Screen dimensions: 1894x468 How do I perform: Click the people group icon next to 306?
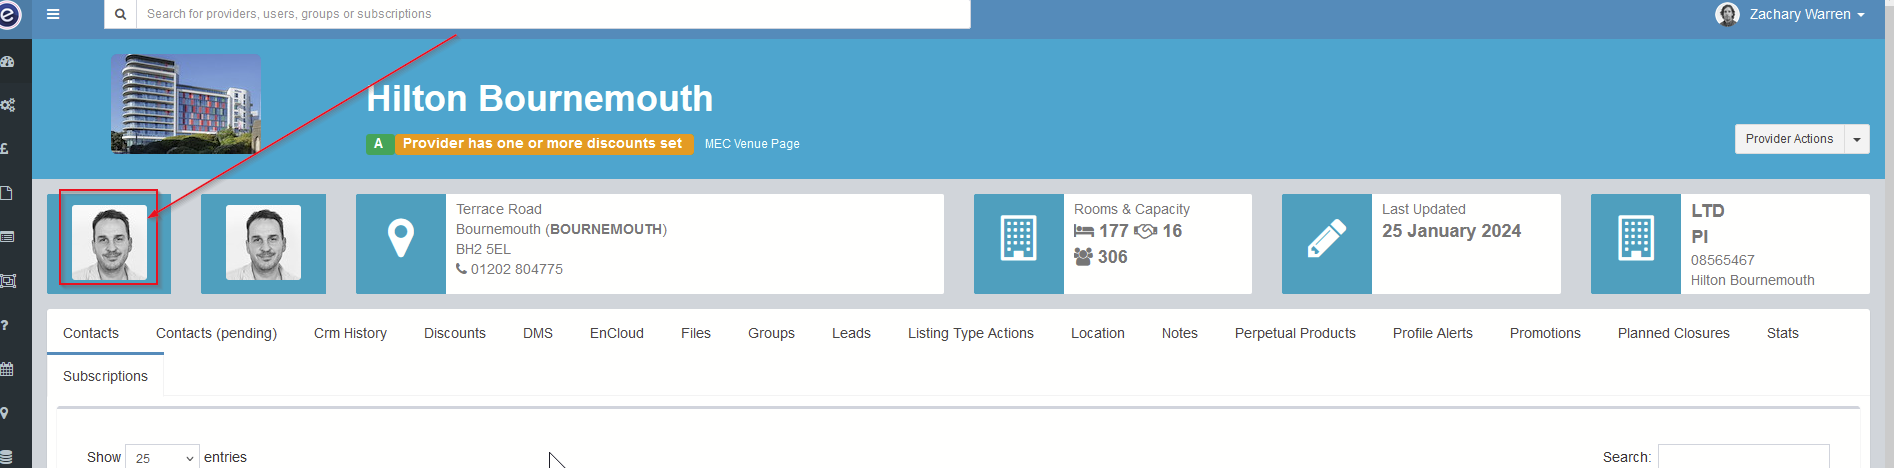pyautogui.click(x=1084, y=257)
